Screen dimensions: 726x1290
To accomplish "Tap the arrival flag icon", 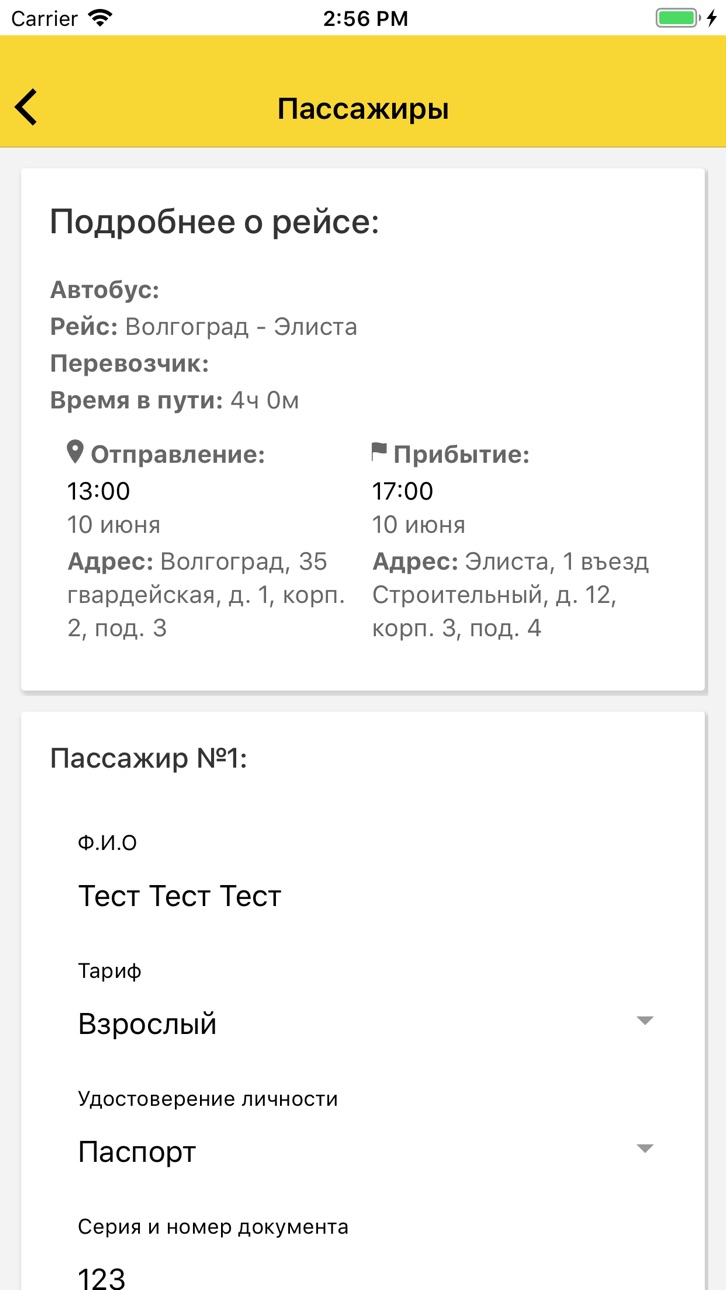I will [379, 453].
